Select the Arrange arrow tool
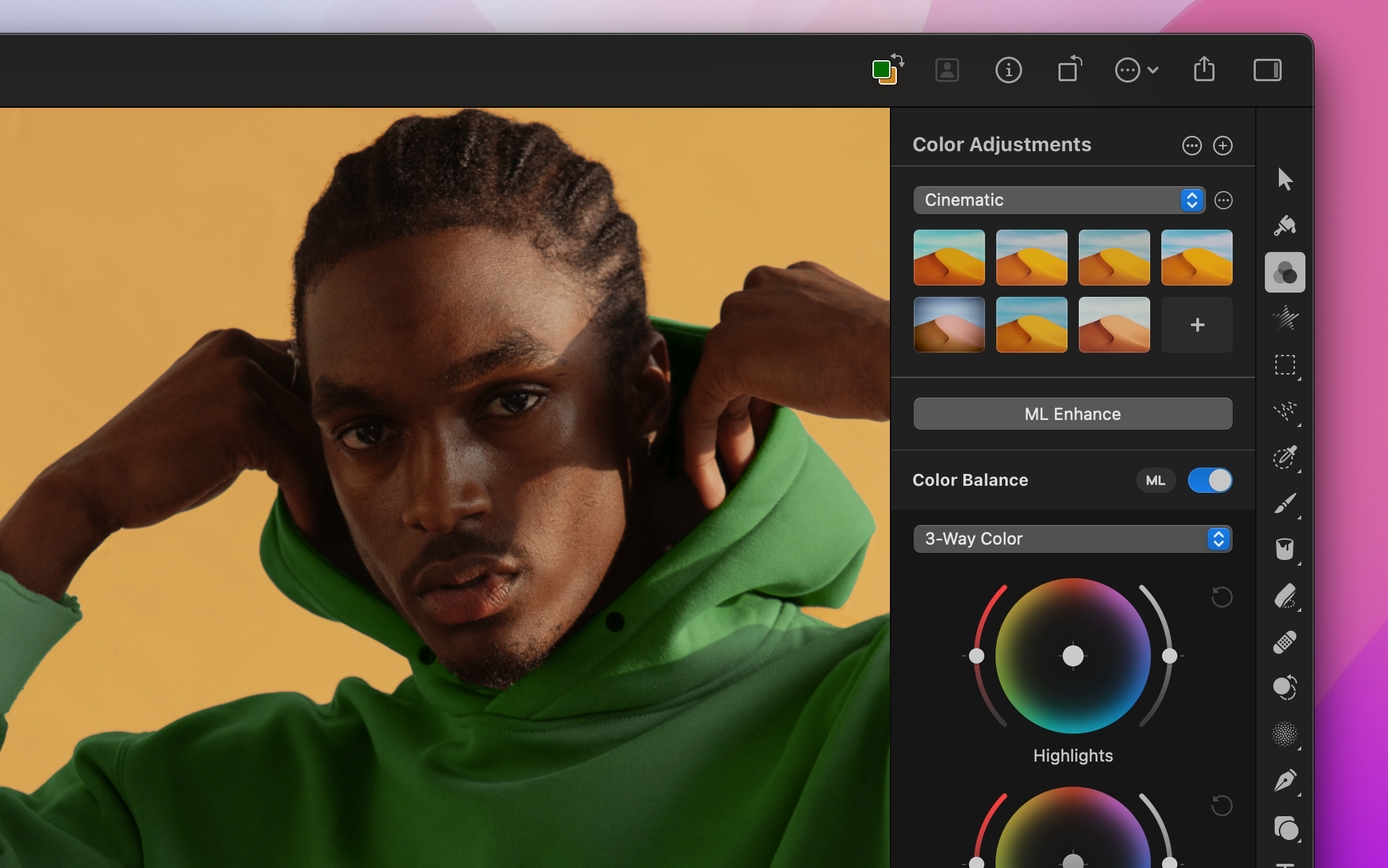 [x=1285, y=179]
